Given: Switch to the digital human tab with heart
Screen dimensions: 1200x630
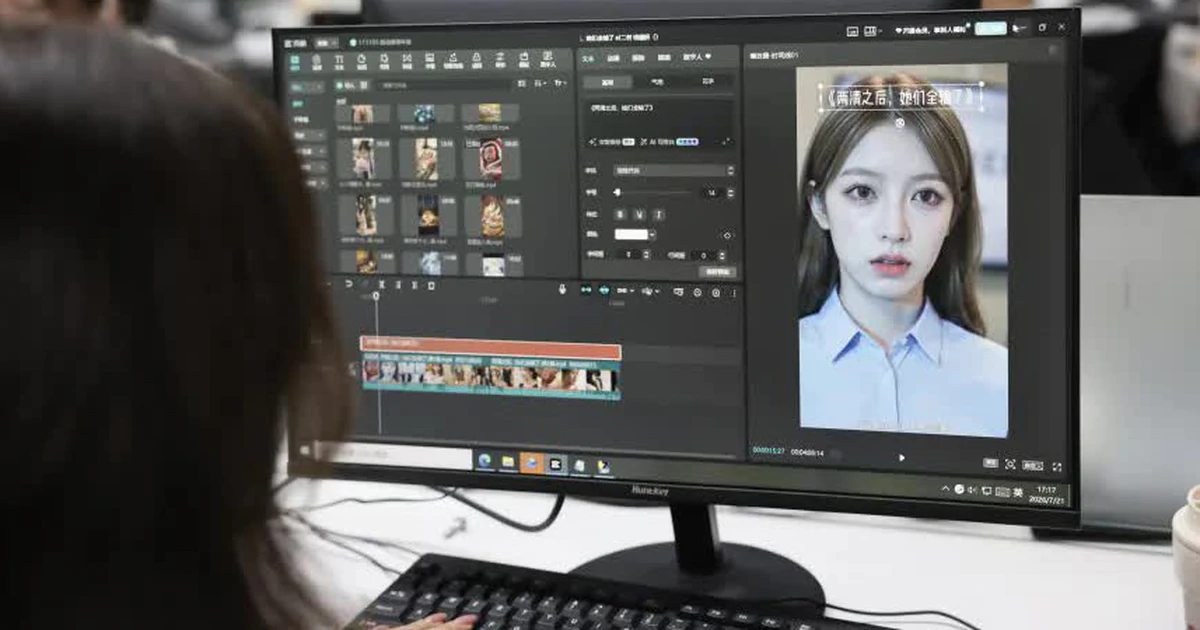Looking at the screenshot, I should (x=697, y=59).
